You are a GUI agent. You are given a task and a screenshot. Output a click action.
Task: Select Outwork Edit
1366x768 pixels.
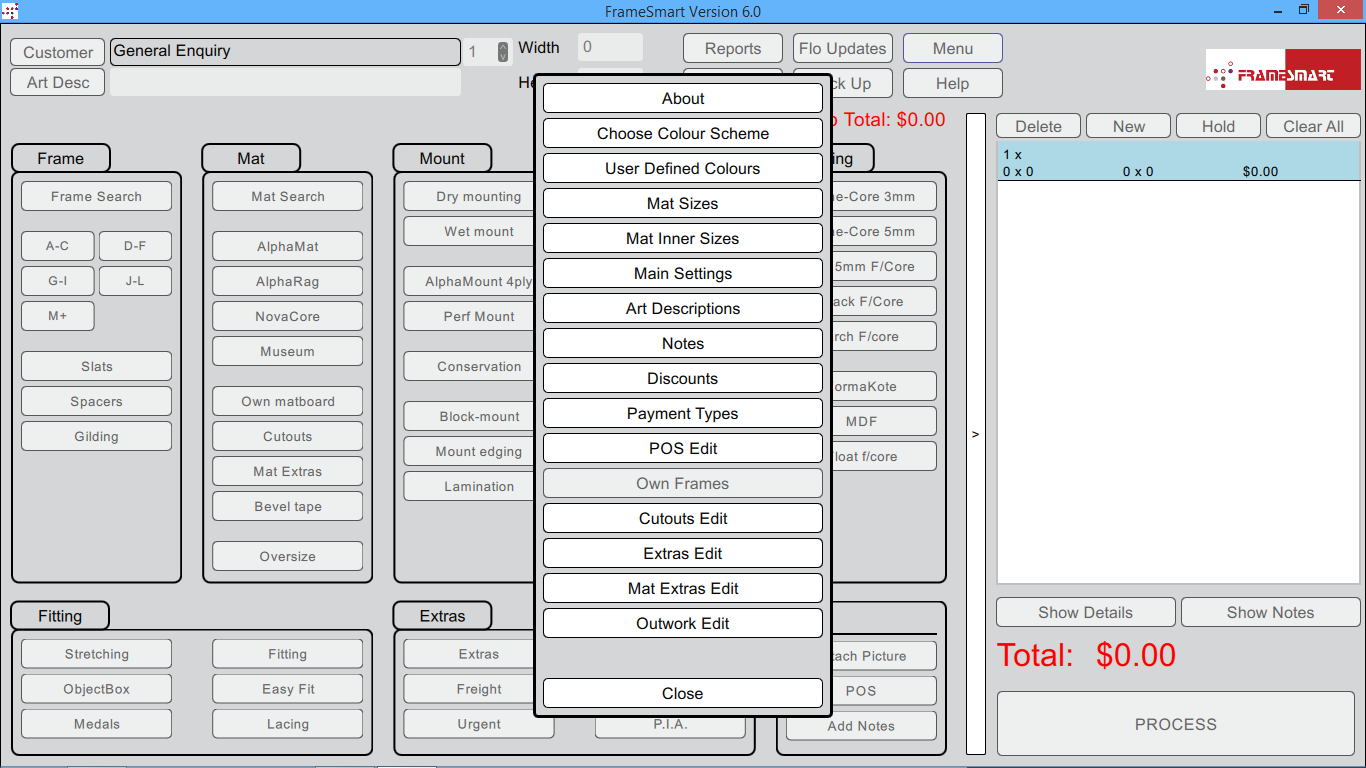[x=683, y=623]
